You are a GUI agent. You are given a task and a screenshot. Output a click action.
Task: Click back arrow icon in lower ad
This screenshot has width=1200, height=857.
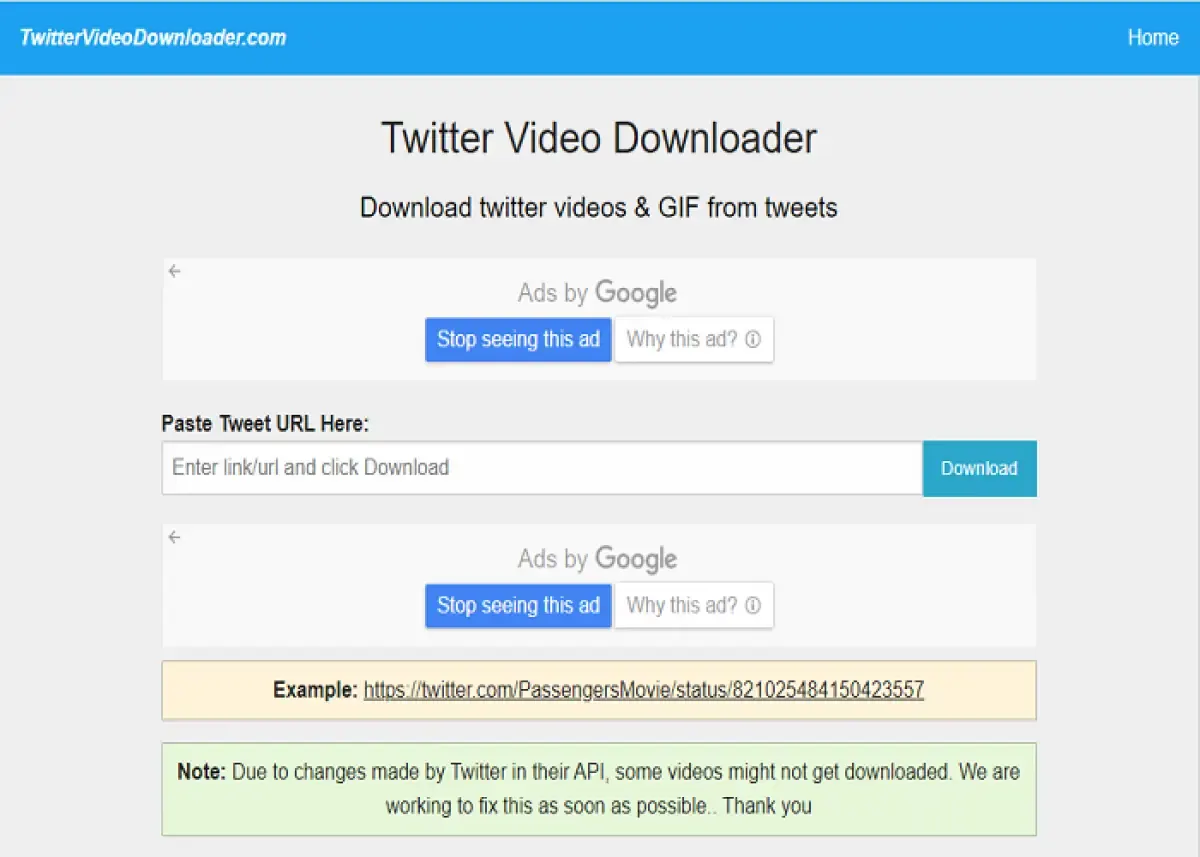175,537
